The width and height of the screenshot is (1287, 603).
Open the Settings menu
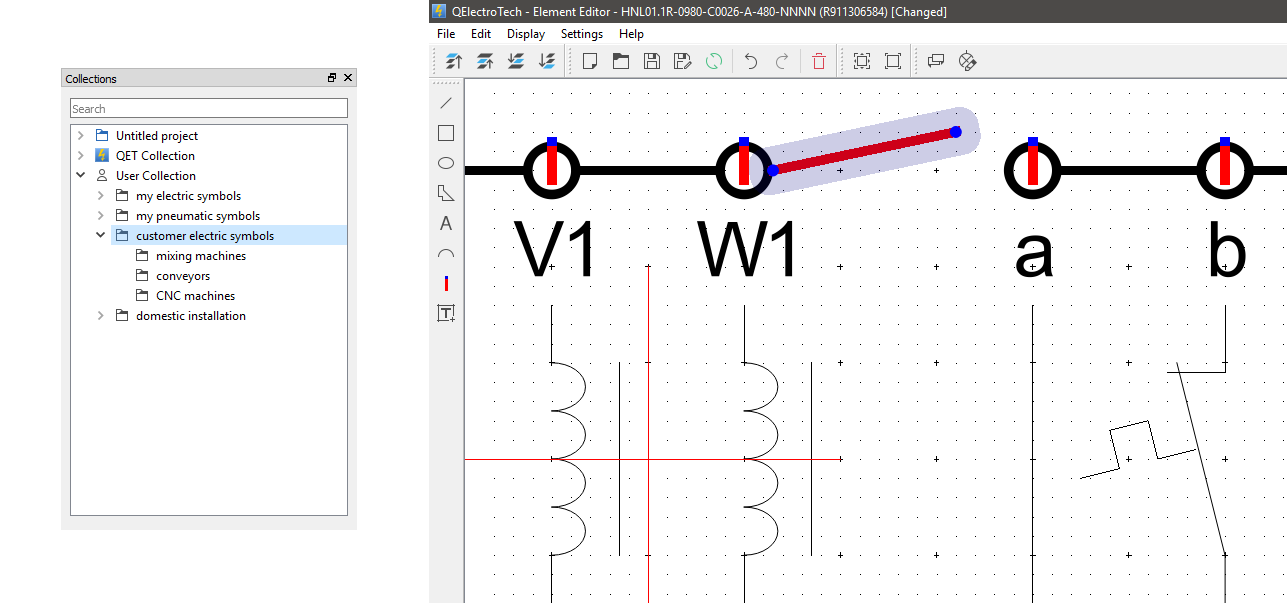click(x=582, y=34)
